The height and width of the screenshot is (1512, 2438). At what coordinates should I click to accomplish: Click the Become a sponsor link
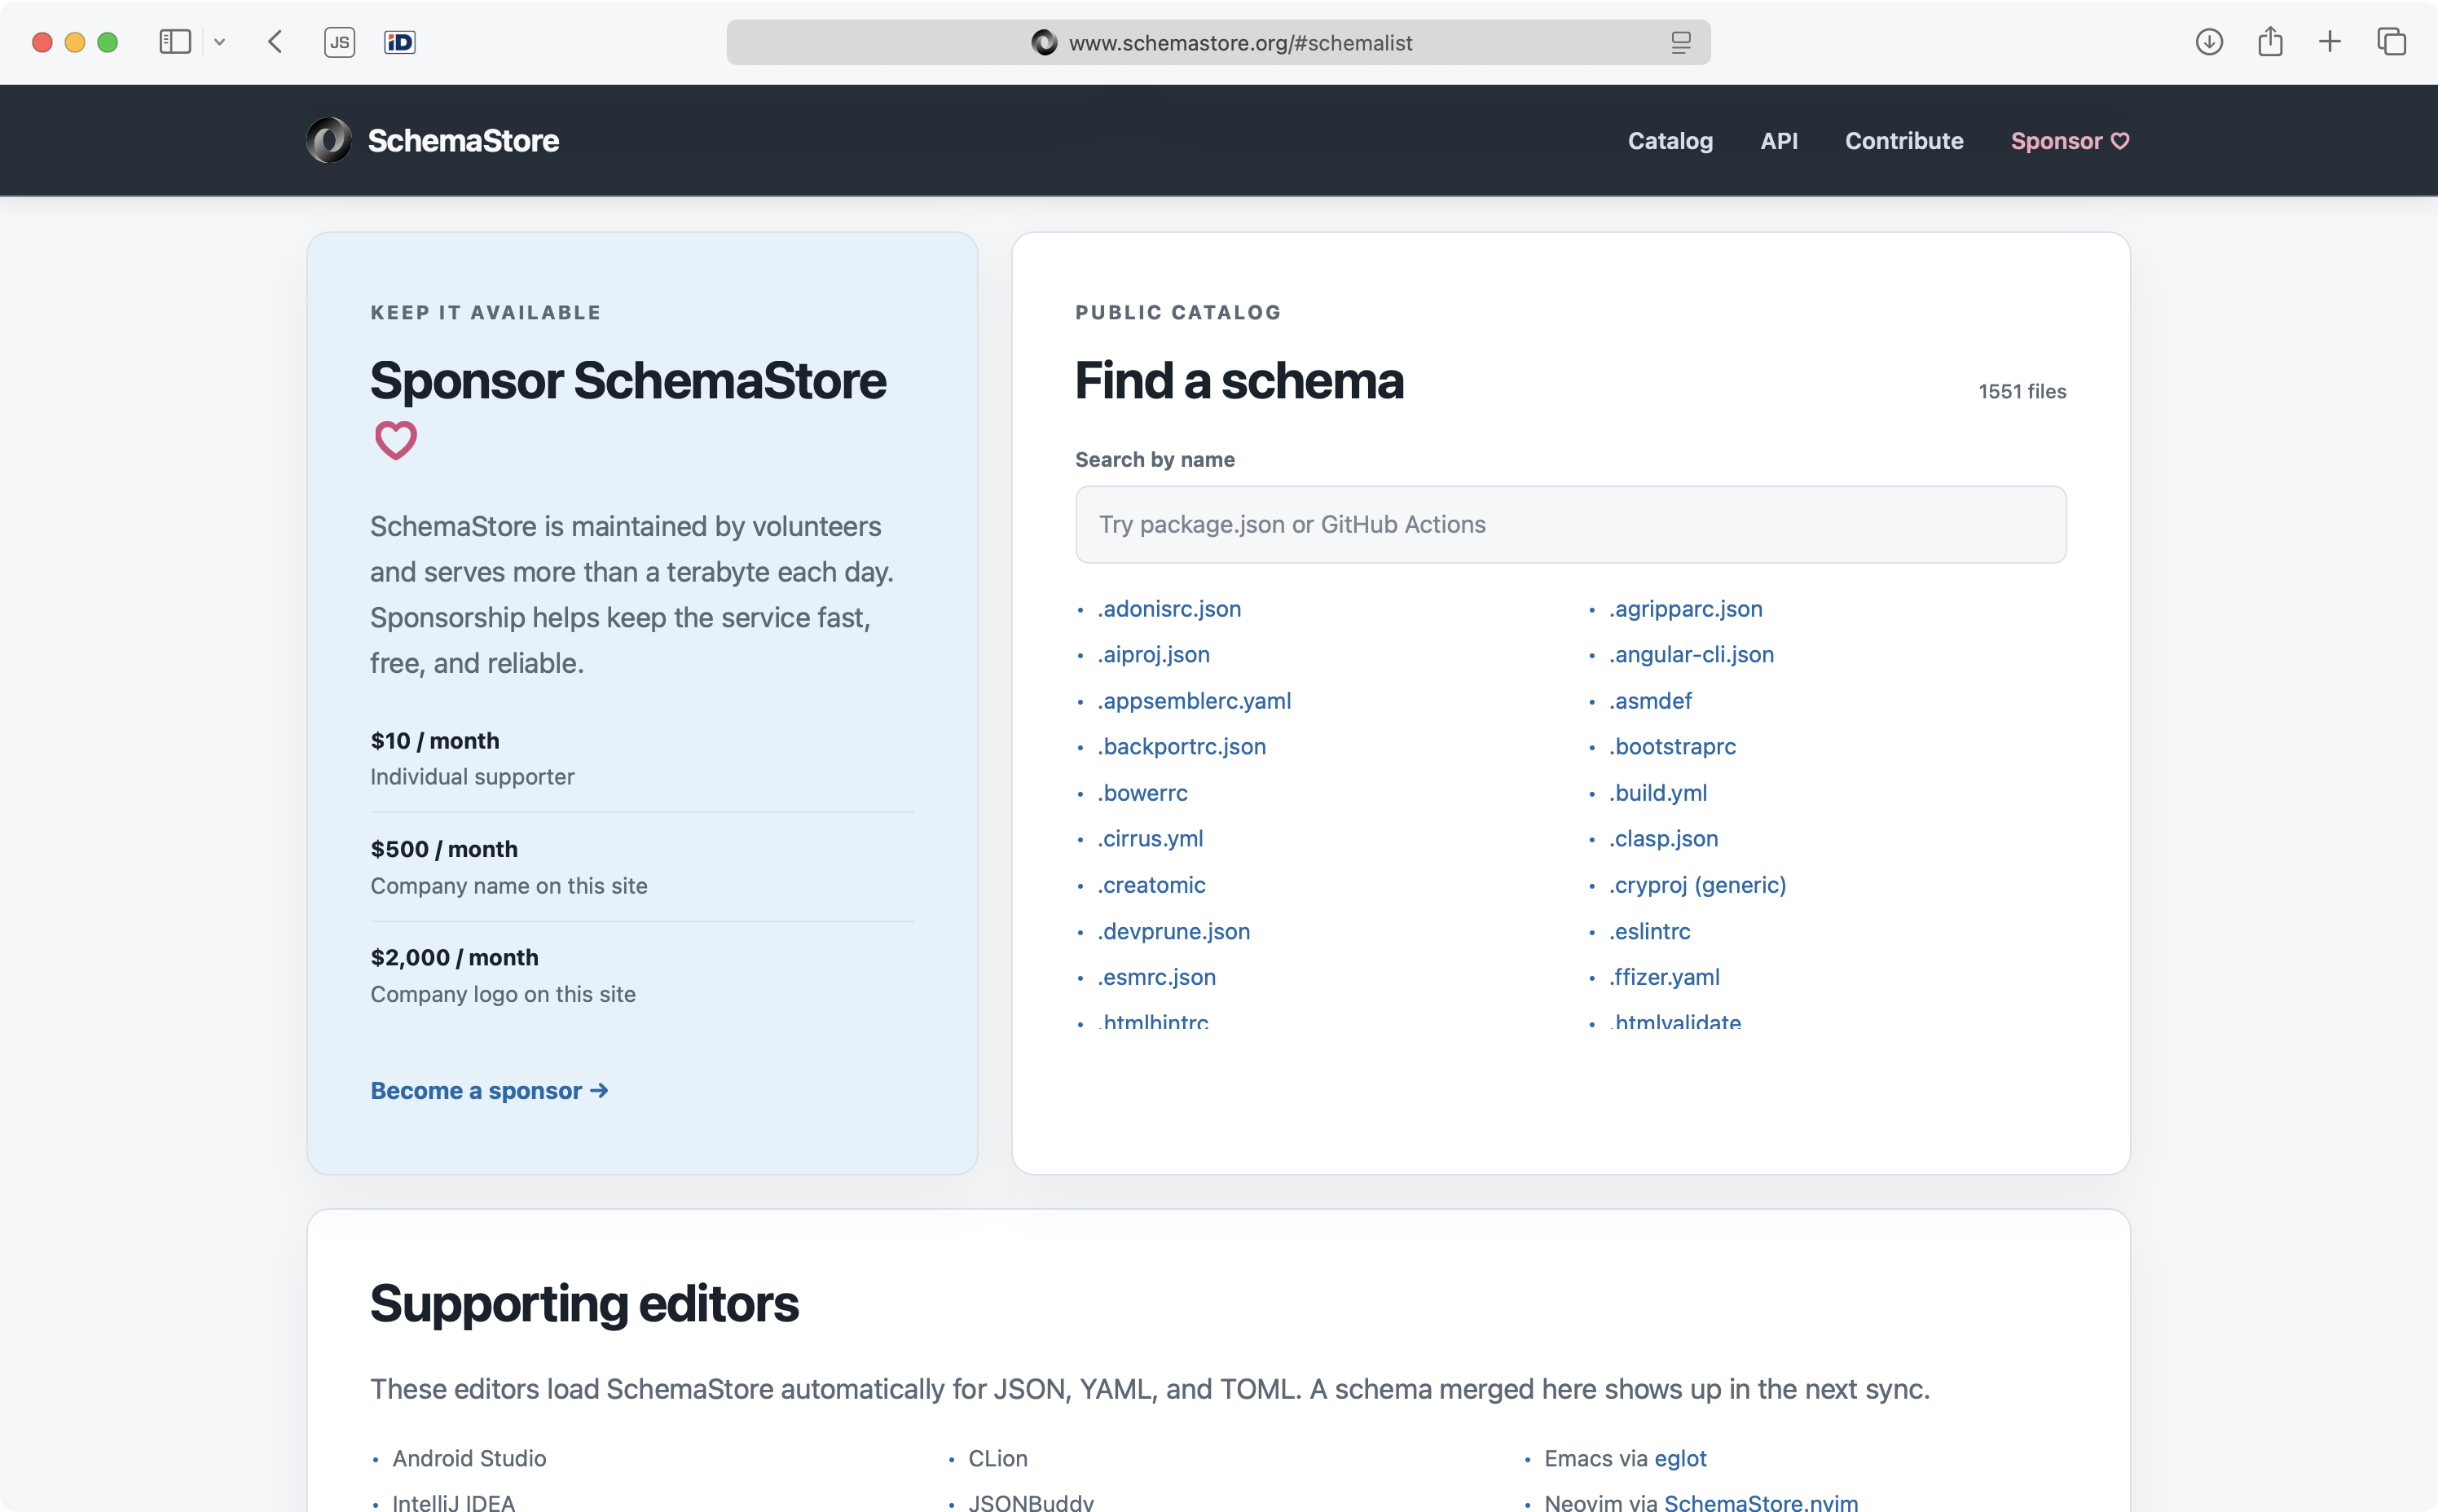(x=489, y=1091)
